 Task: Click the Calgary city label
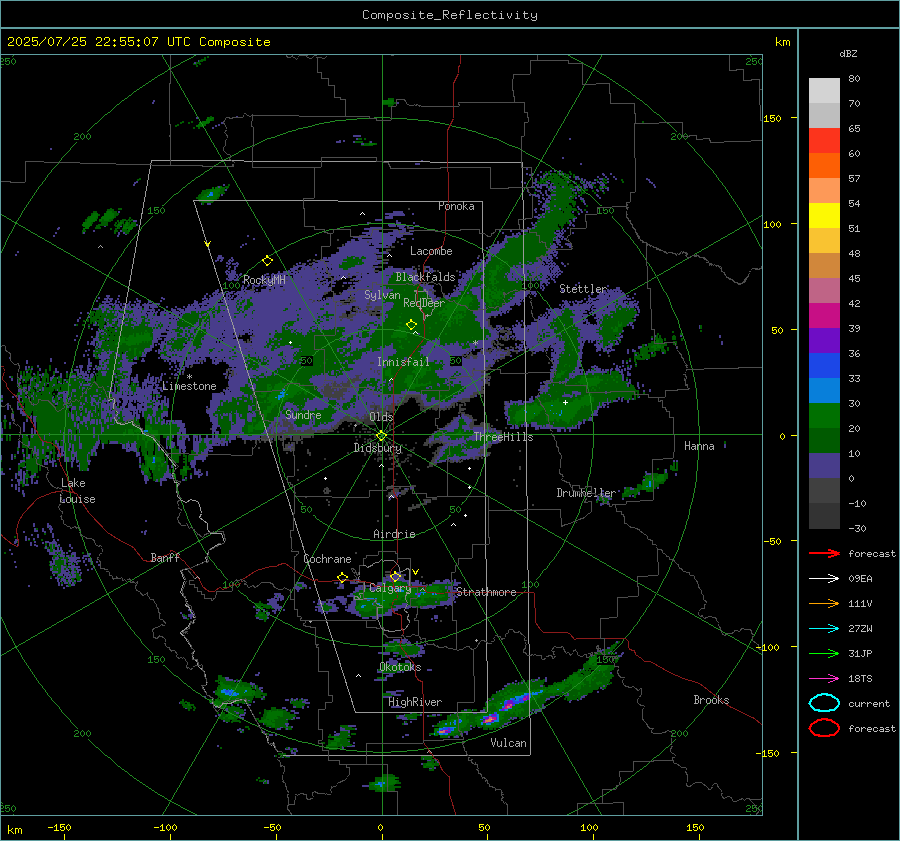[390, 588]
